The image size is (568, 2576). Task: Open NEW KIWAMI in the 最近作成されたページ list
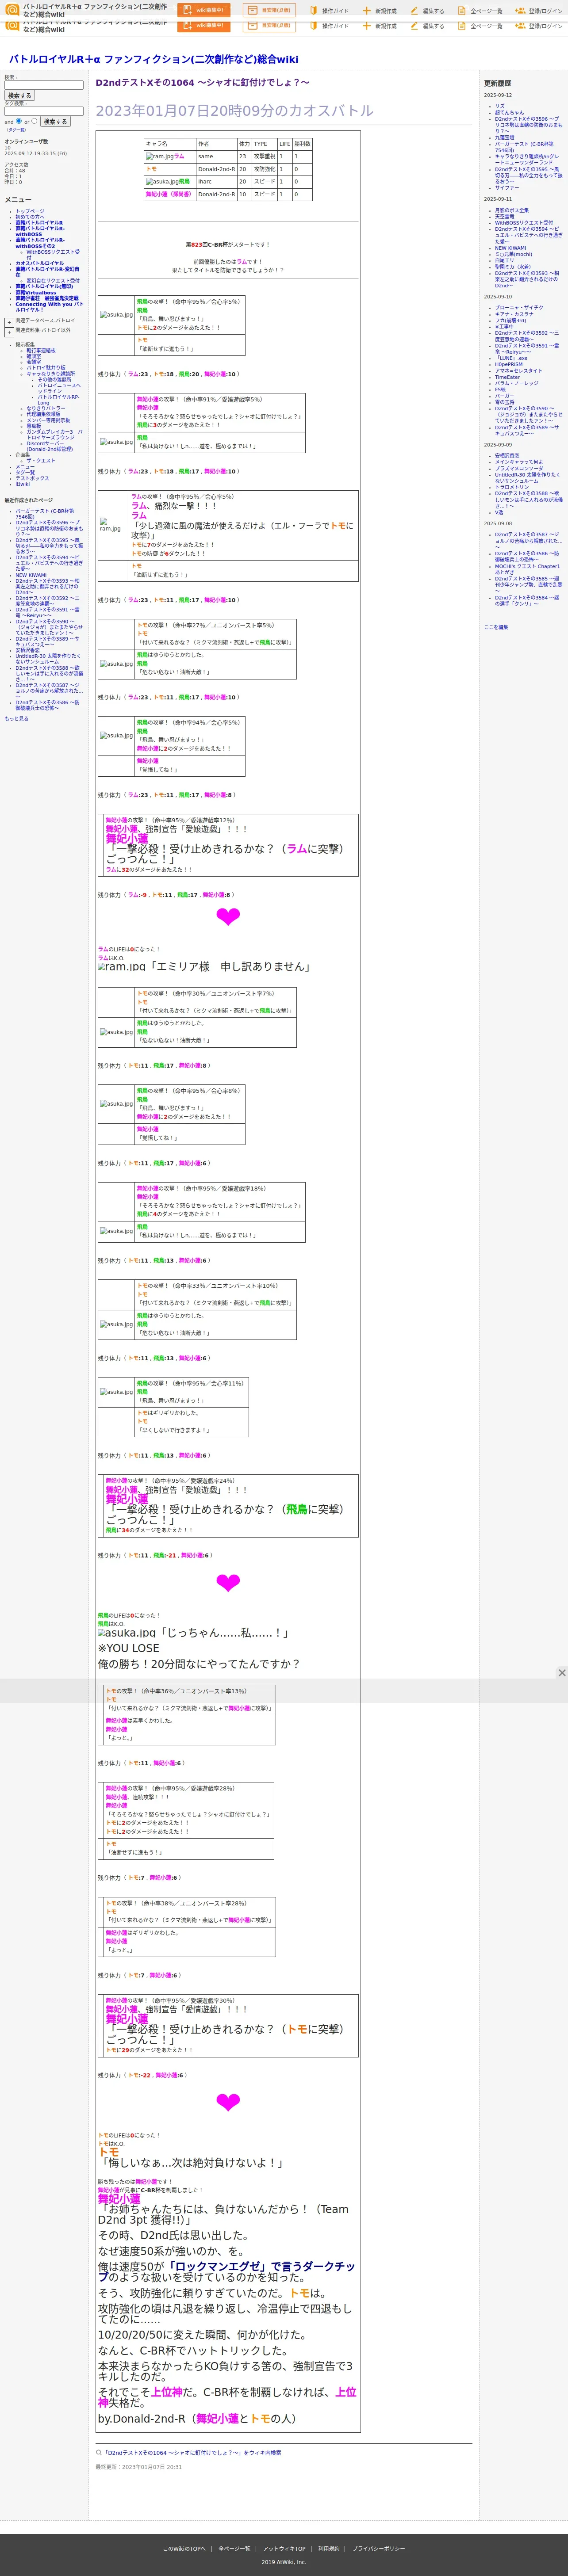coord(30,575)
